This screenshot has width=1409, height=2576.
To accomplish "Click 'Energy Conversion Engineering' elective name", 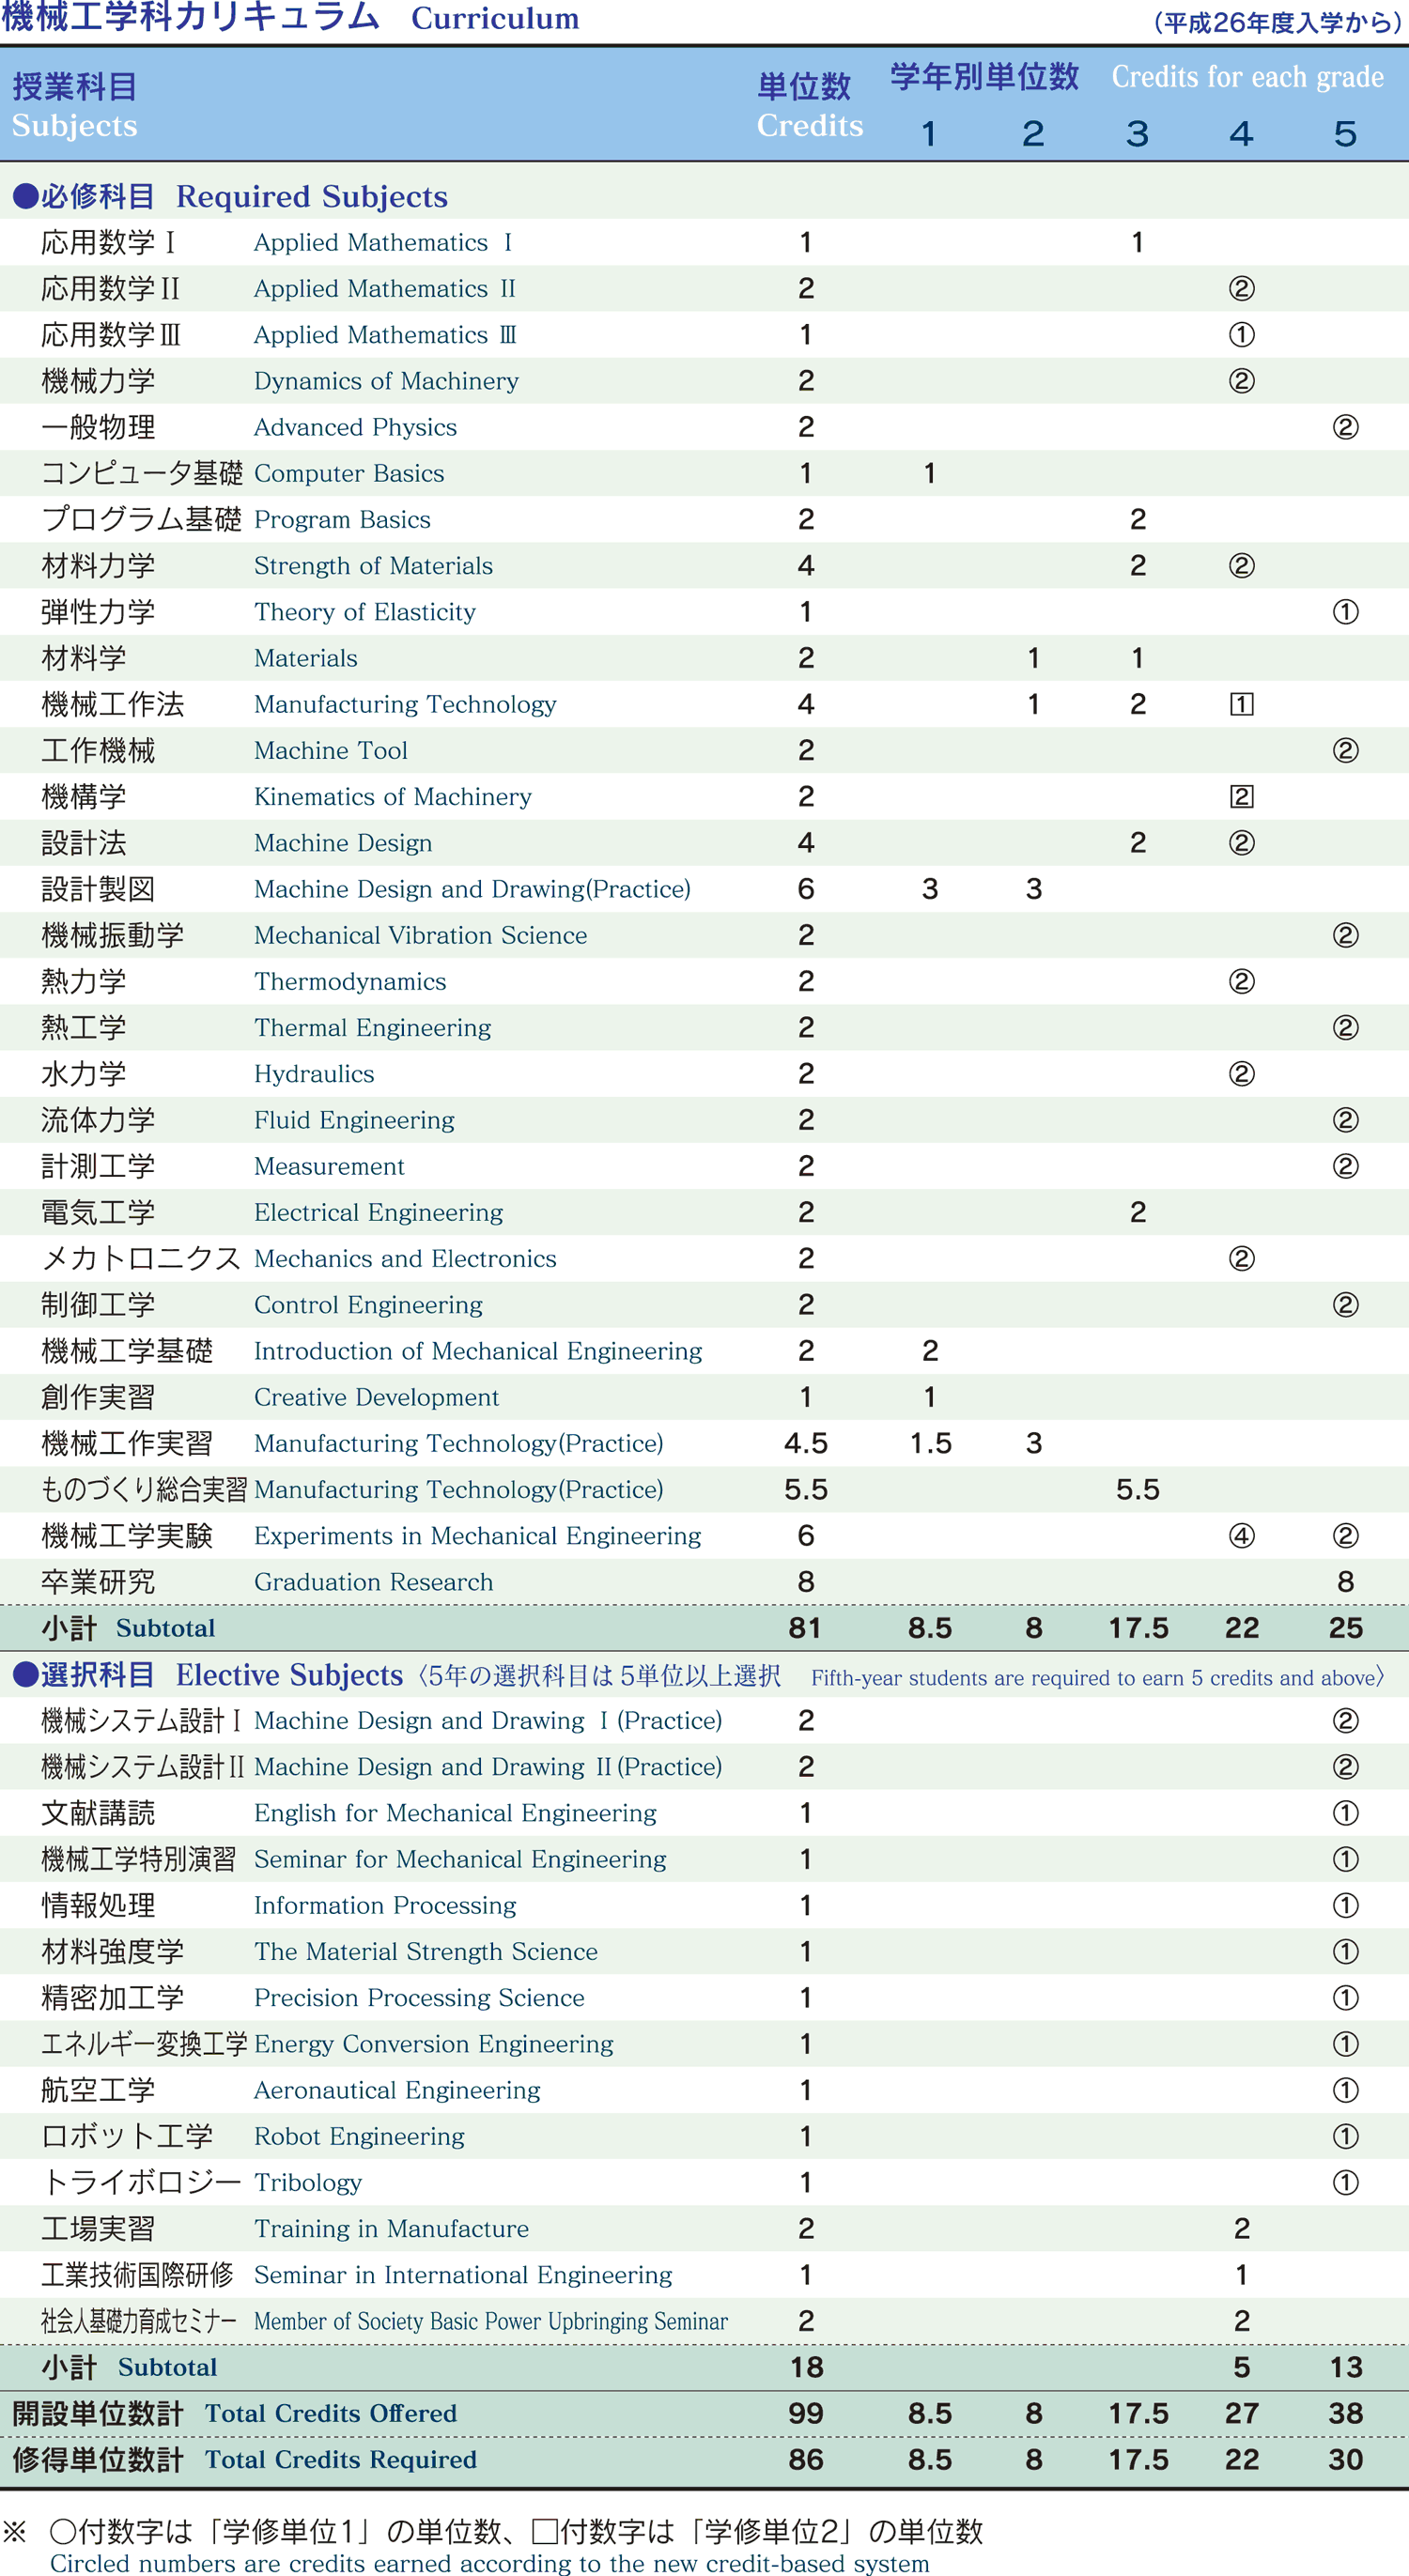I will [x=433, y=2044].
